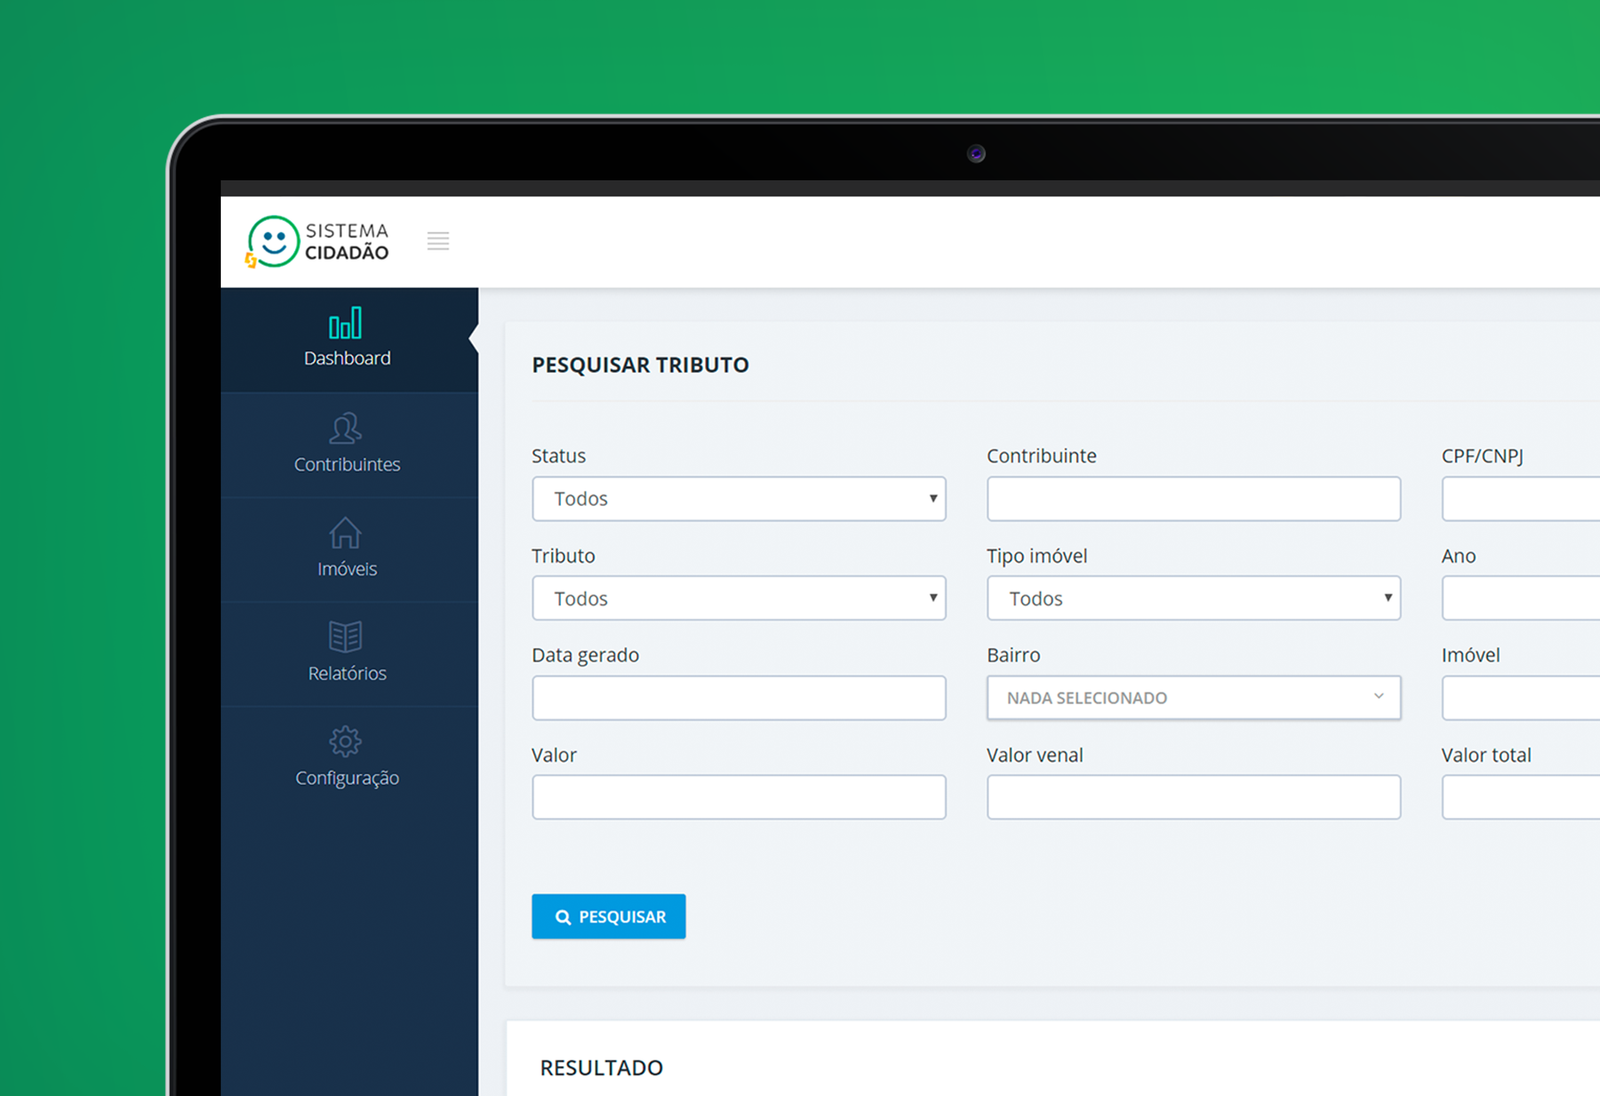Viewport: 1600px width, 1096px height.
Task: Click the Contribuintes people icon
Action: (346, 428)
